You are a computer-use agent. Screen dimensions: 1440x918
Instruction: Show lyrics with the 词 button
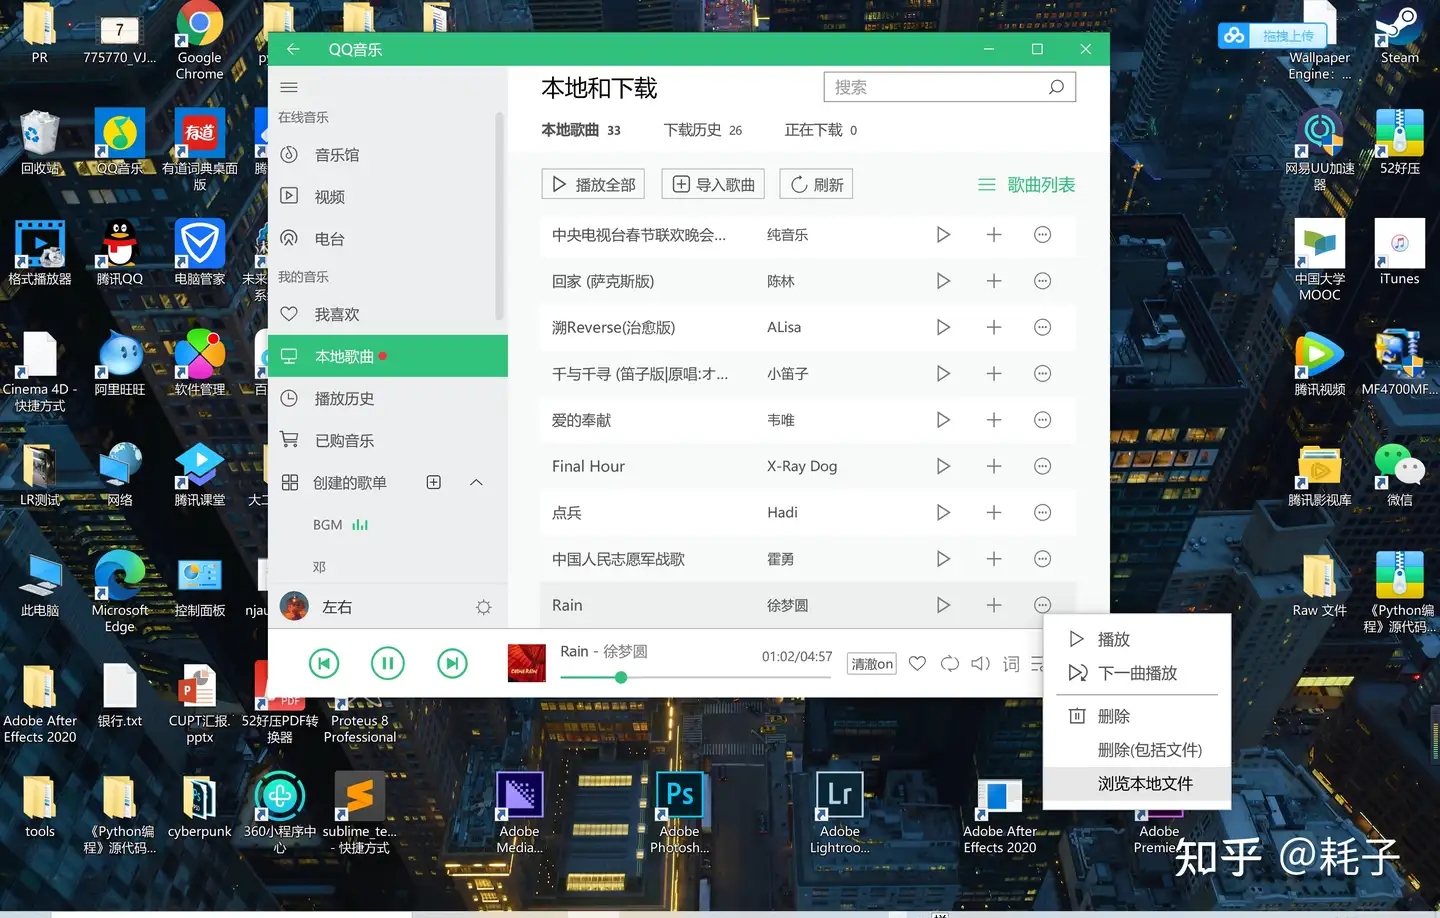click(1011, 664)
